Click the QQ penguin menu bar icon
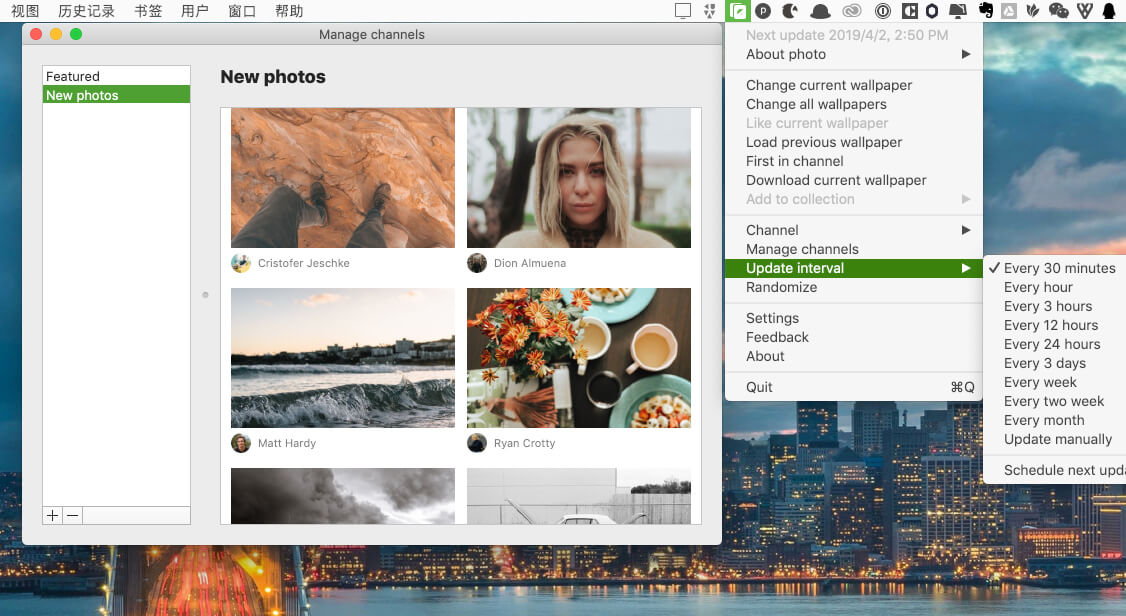The height and width of the screenshot is (616, 1126). pyautogui.click(x=1109, y=11)
